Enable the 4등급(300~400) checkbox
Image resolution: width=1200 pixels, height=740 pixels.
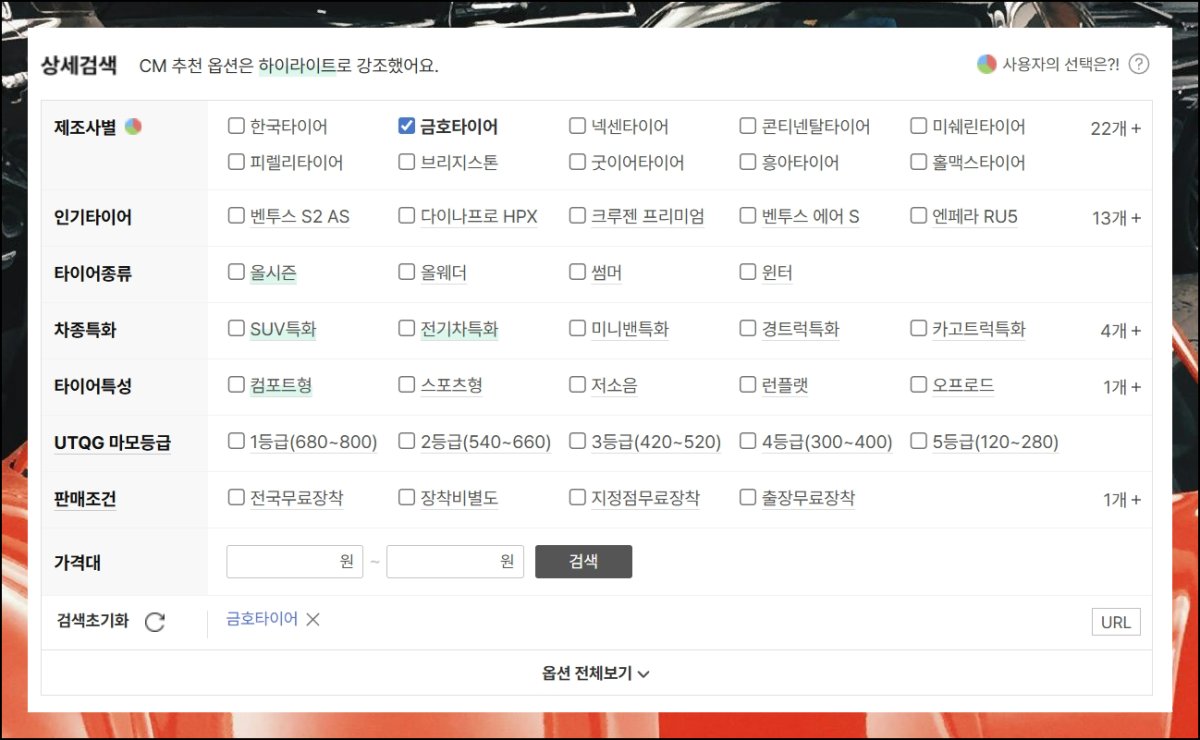[748, 441]
